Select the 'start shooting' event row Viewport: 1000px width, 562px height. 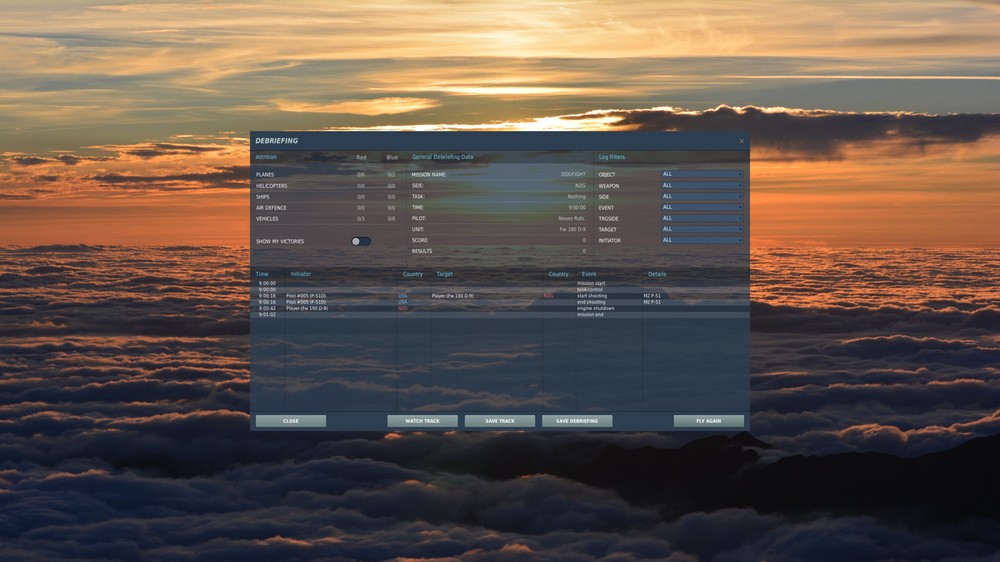500,296
